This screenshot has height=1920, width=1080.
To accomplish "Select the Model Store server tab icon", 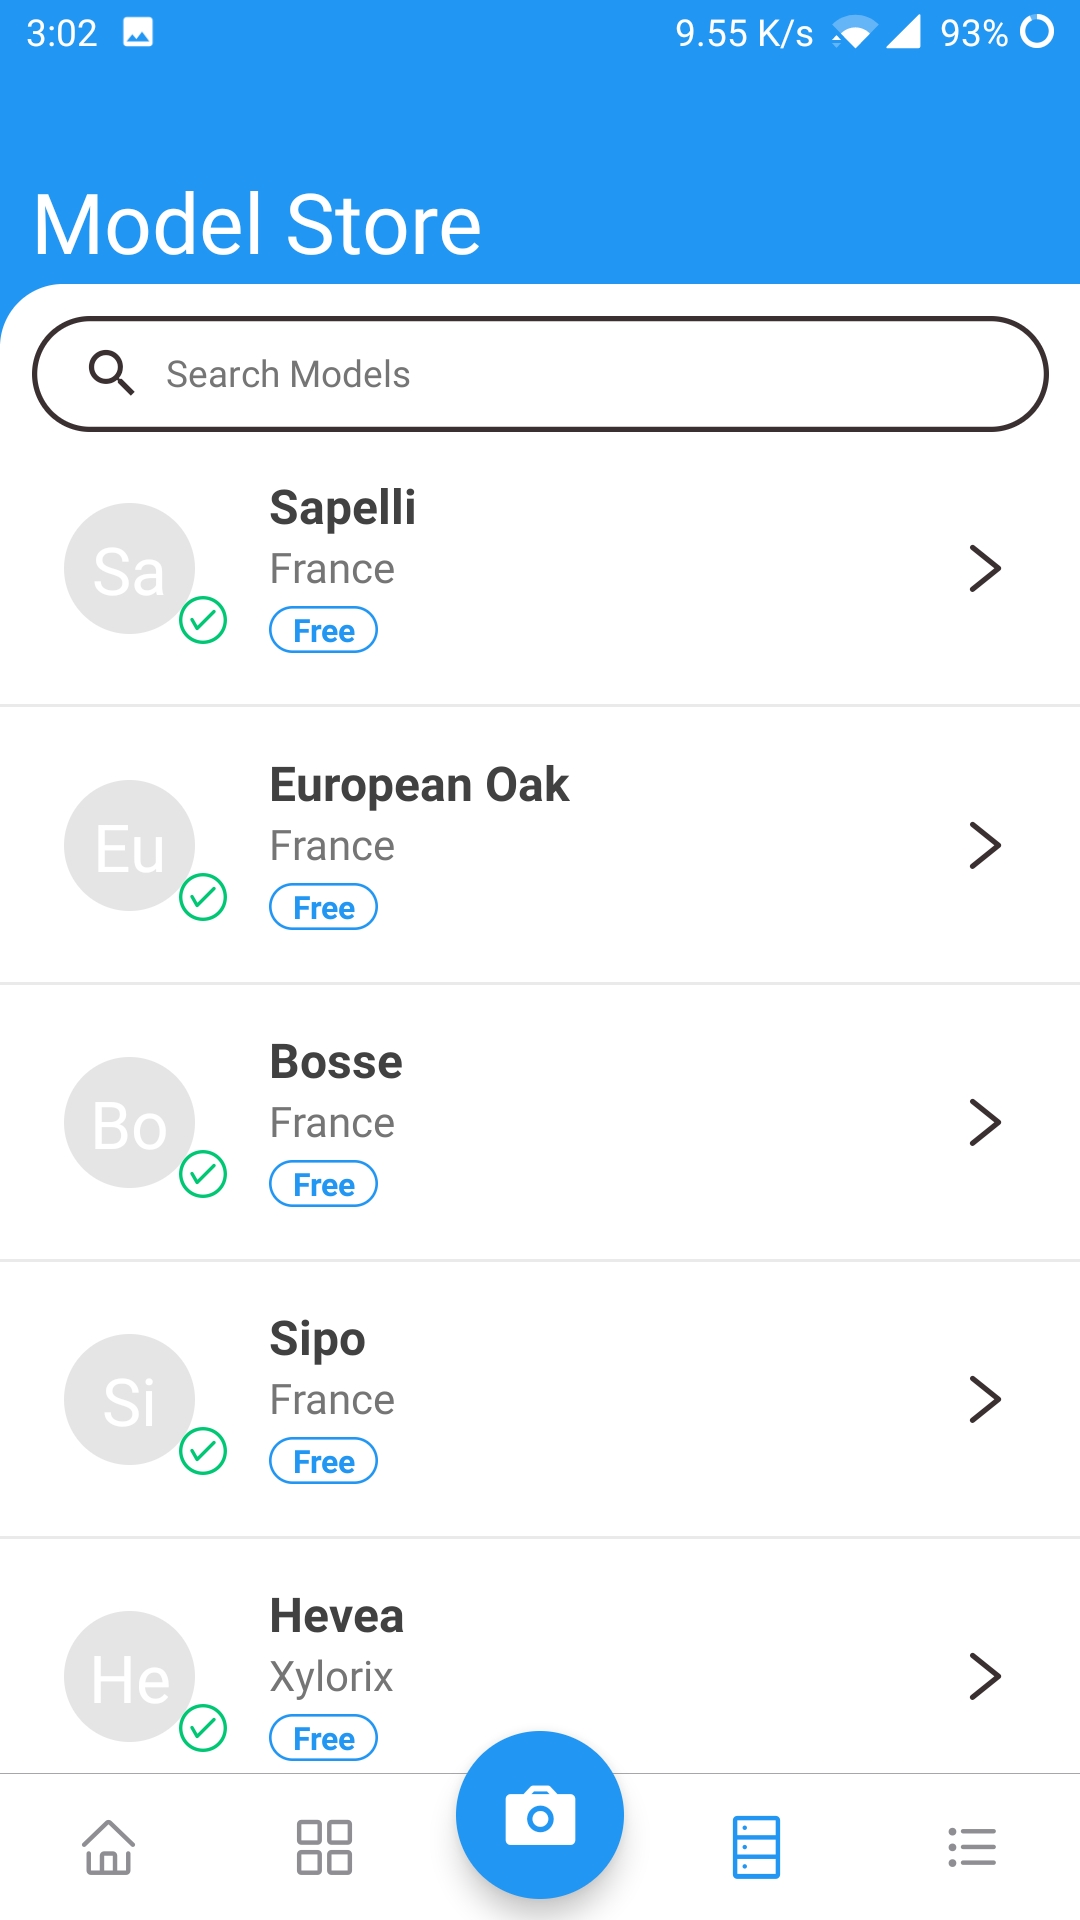I will [756, 1846].
